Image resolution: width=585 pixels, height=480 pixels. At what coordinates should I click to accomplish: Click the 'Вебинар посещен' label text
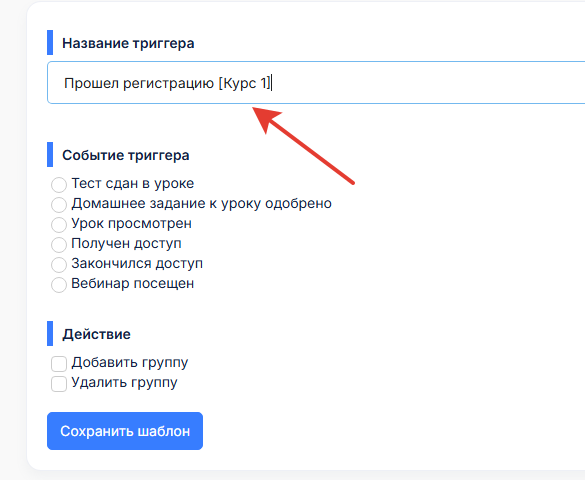click(x=133, y=283)
